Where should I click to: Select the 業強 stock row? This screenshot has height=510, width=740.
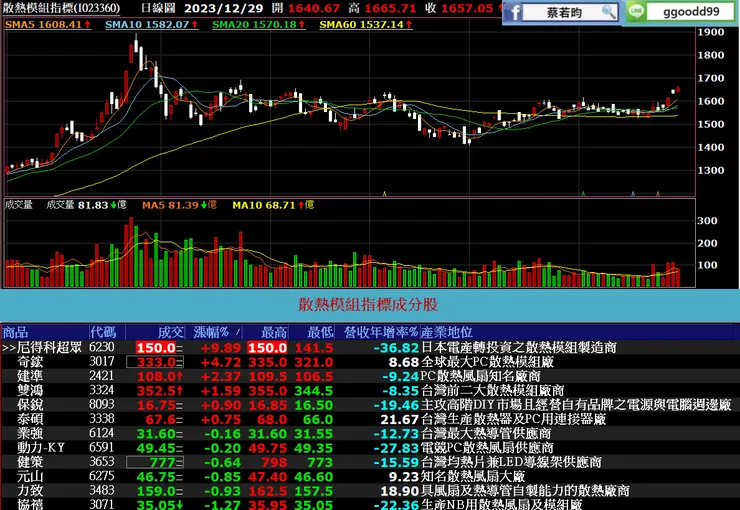(370, 434)
